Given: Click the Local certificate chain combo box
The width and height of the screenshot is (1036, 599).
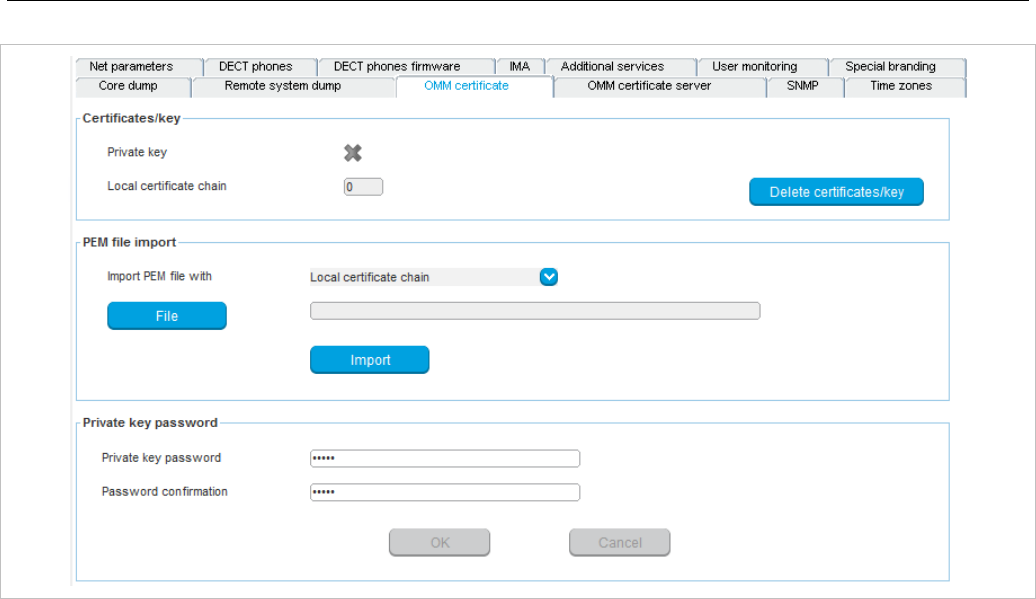Looking at the screenshot, I should tap(433, 277).
